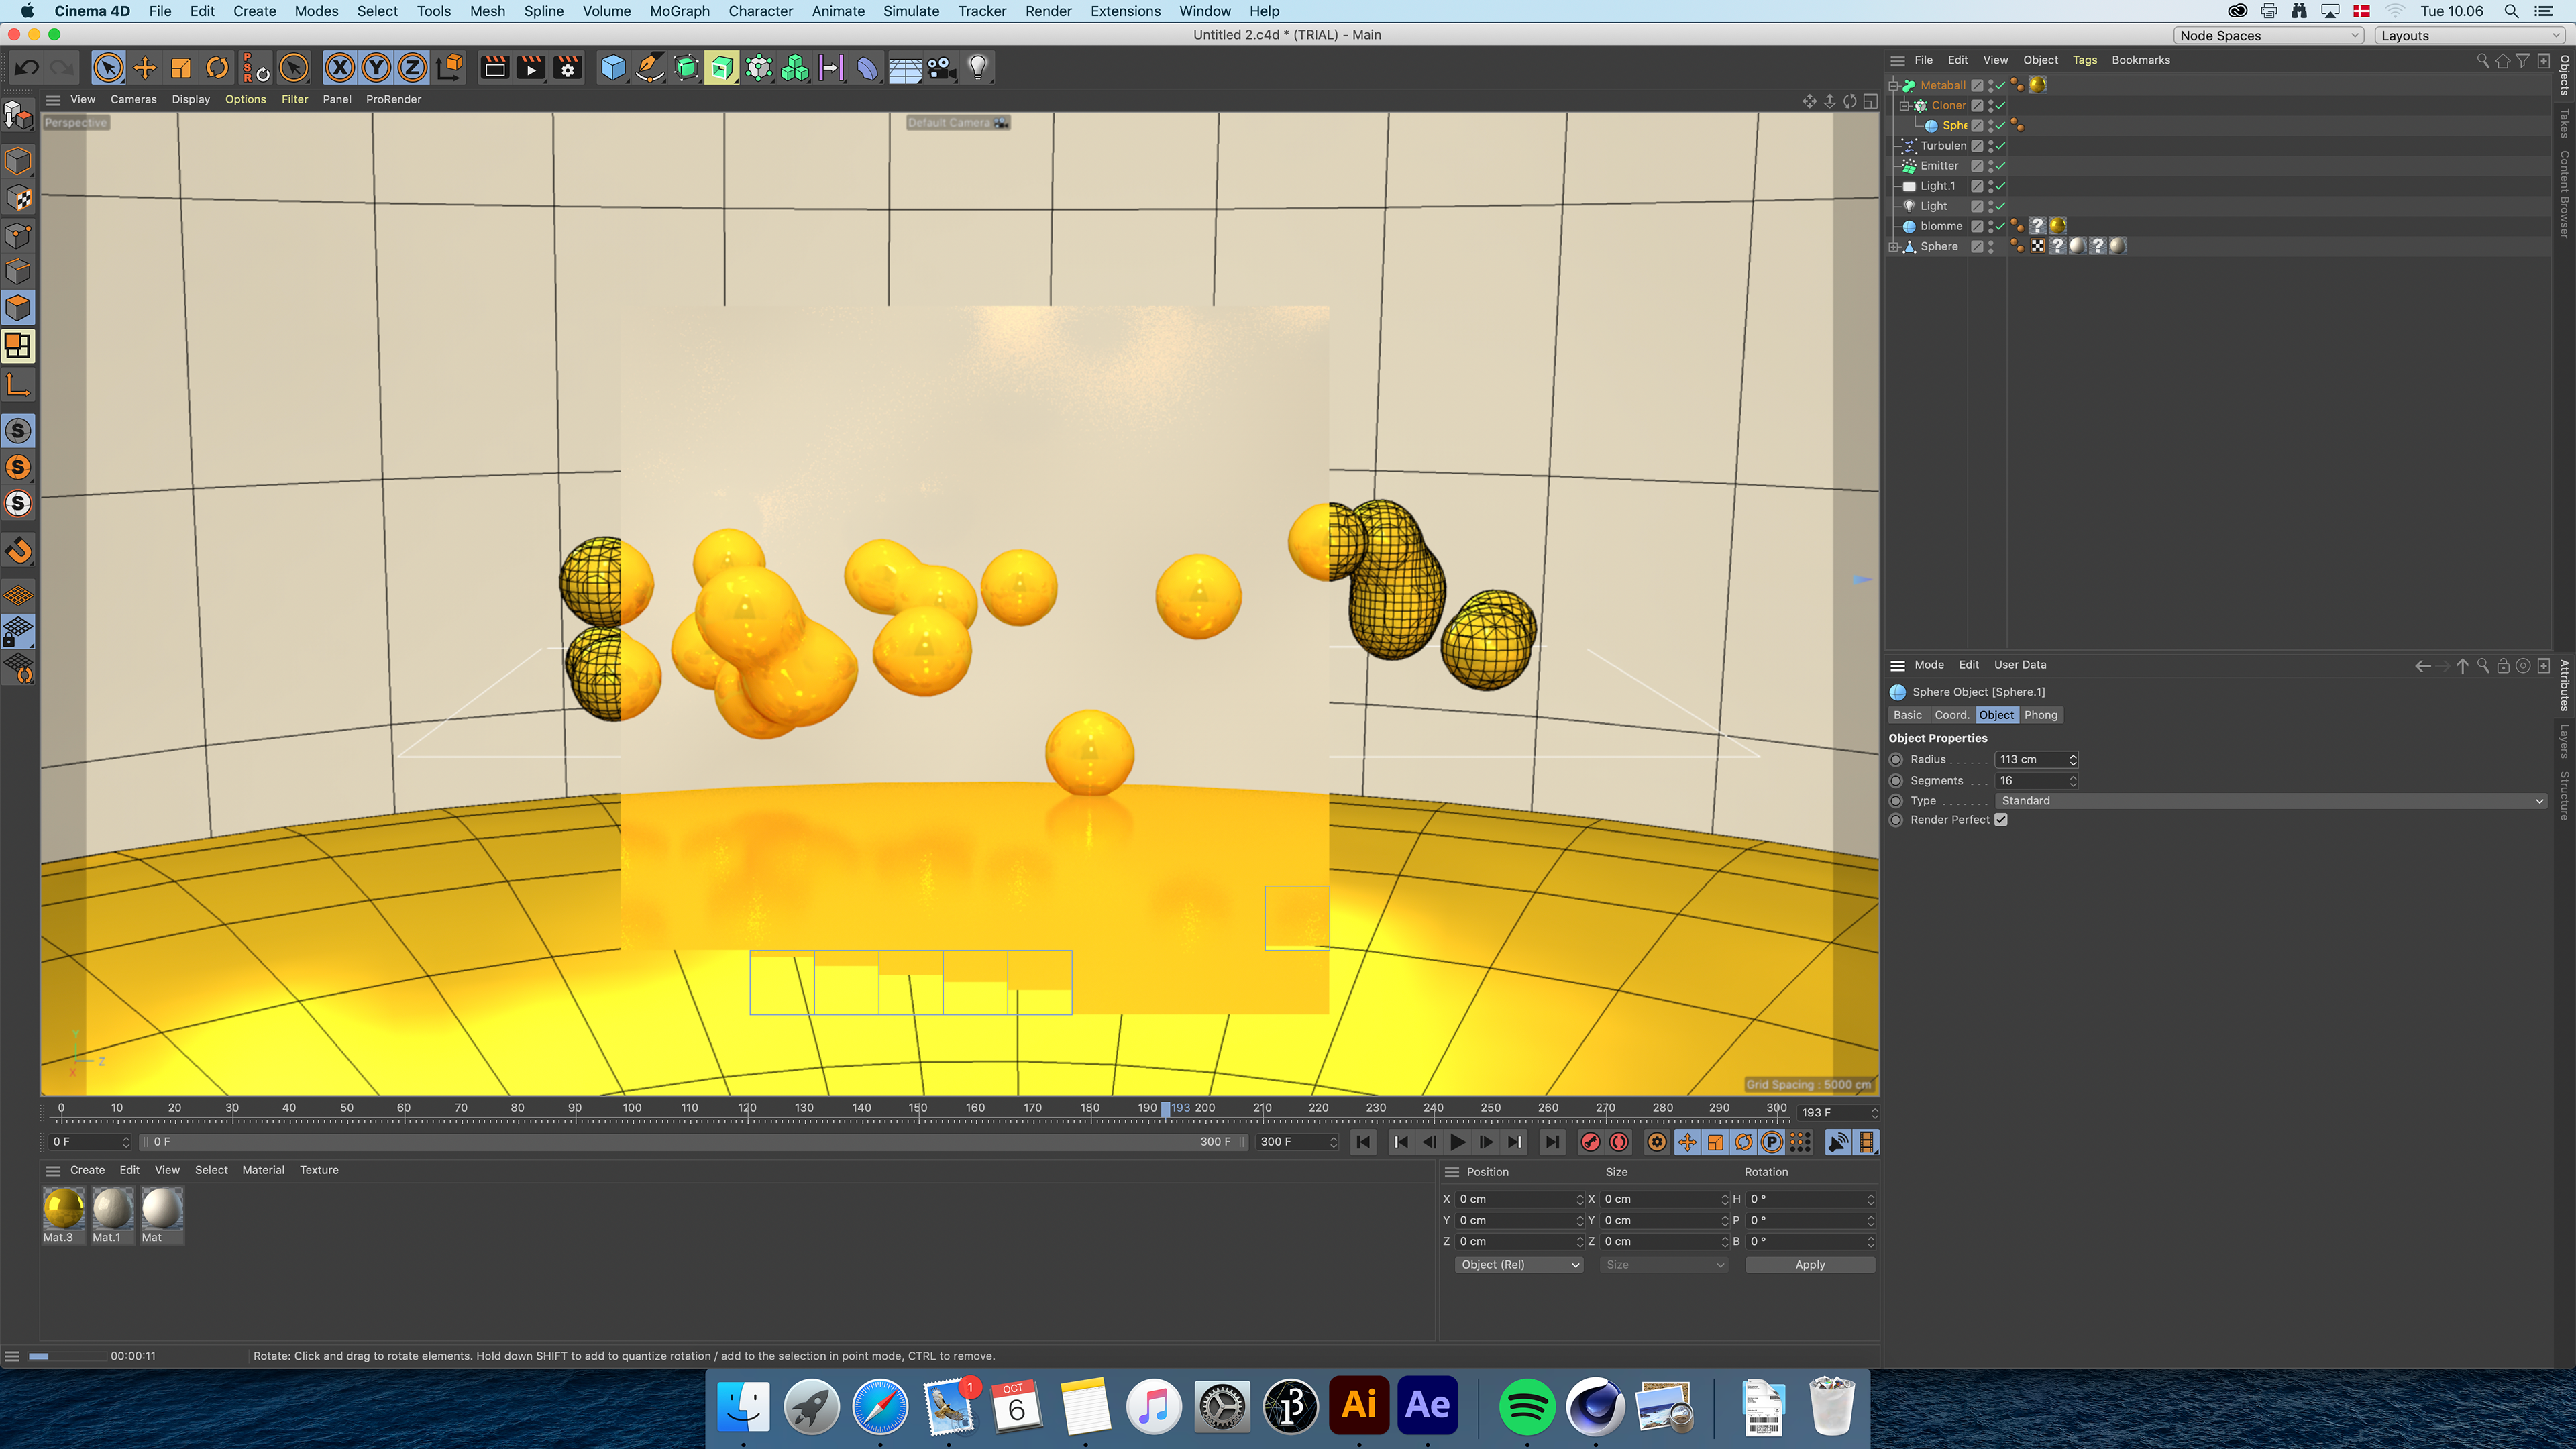Open the Object (Rel) coordinate dropdown
Image resolution: width=2576 pixels, height=1449 pixels.
1519,1265
